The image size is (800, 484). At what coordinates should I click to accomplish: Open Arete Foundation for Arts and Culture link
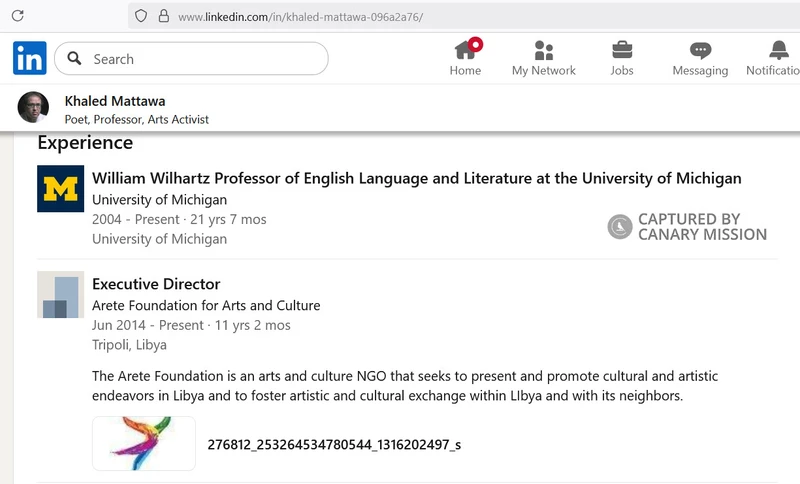click(206, 305)
